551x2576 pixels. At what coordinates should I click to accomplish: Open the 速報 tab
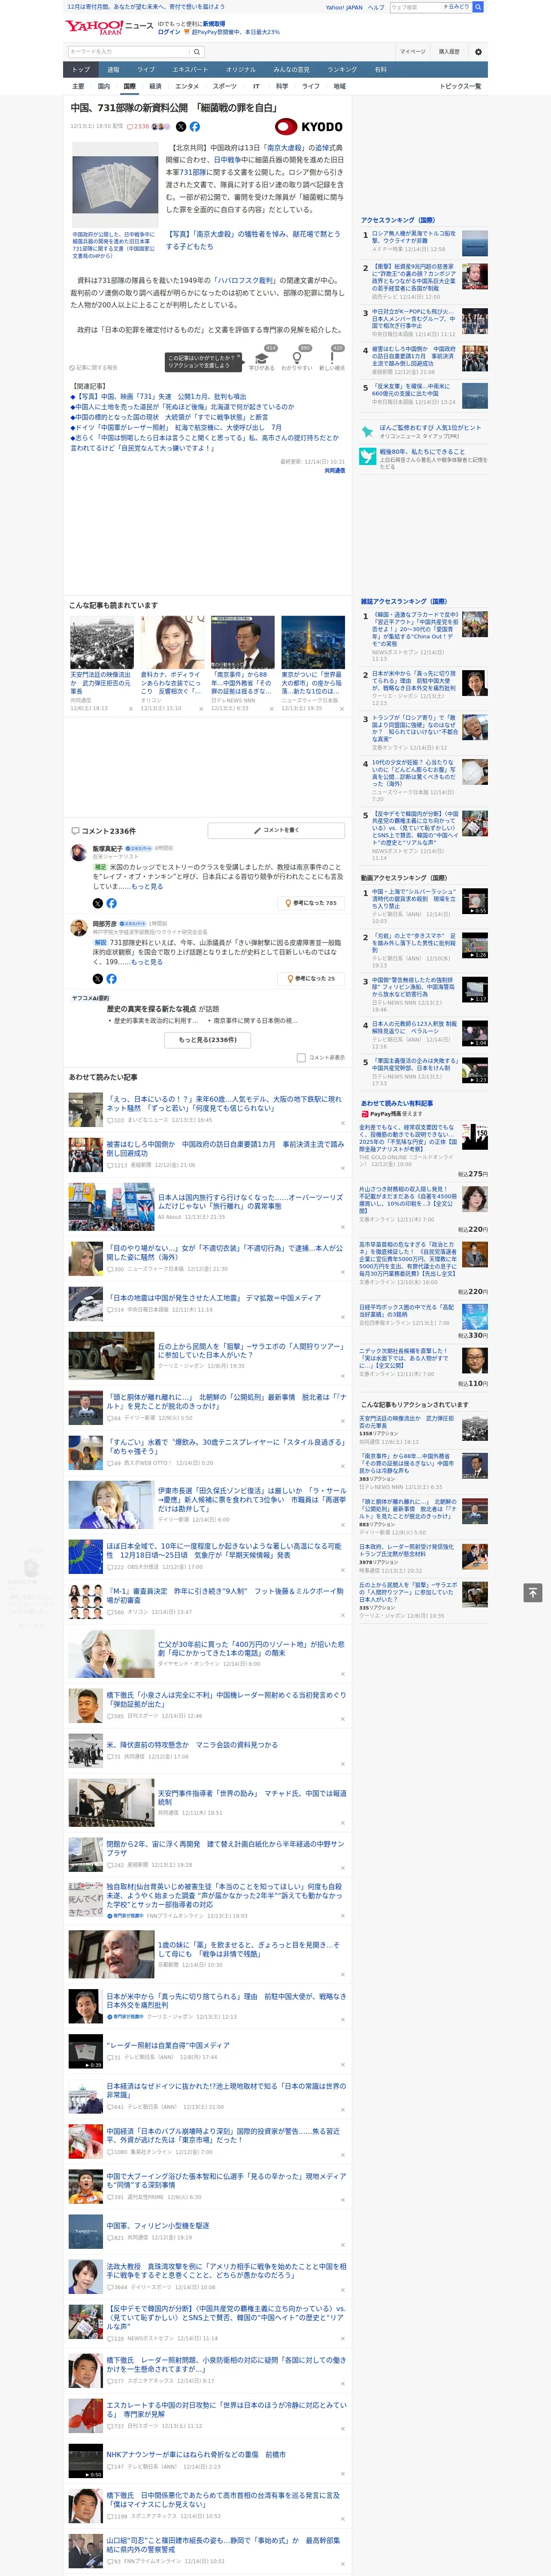tap(113, 69)
